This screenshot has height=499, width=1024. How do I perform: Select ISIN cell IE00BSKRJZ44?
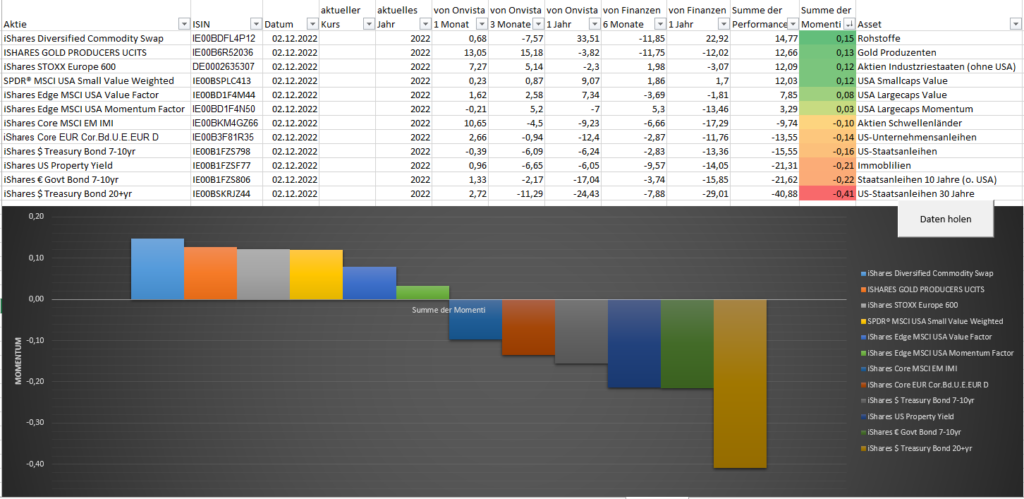click(227, 194)
